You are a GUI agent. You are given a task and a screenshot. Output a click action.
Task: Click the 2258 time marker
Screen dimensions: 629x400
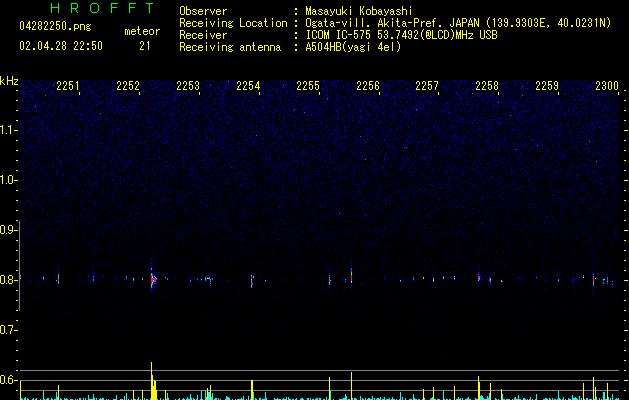tap(487, 85)
